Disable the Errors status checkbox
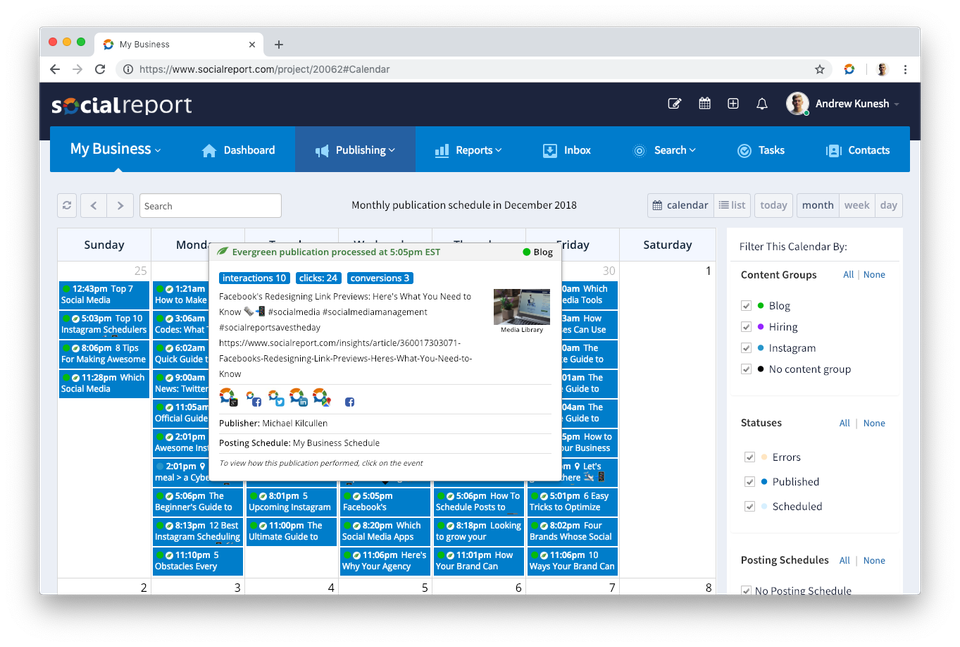 coord(750,458)
